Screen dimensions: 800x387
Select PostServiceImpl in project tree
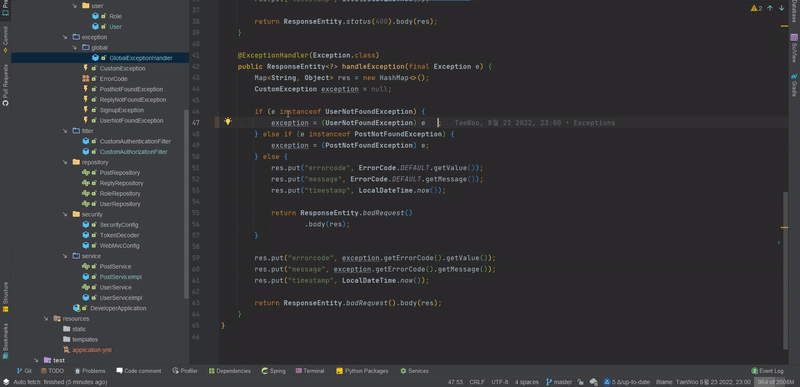pos(120,277)
